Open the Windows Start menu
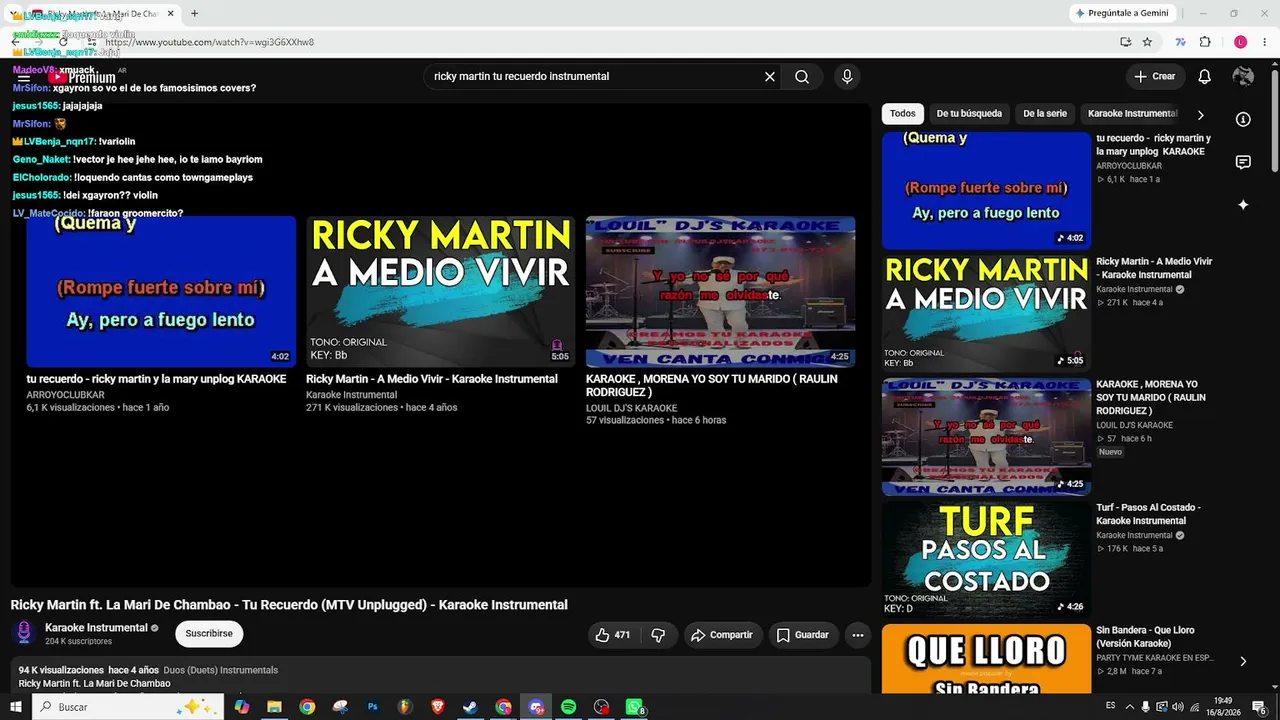 15,707
